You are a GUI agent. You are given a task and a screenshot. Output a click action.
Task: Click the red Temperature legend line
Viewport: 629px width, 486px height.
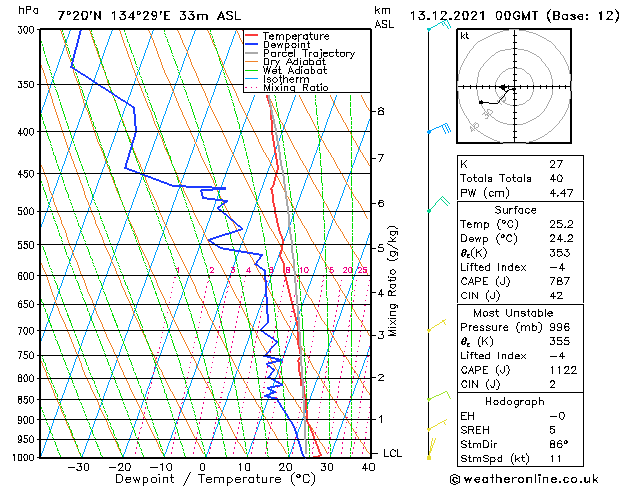[x=251, y=35]
